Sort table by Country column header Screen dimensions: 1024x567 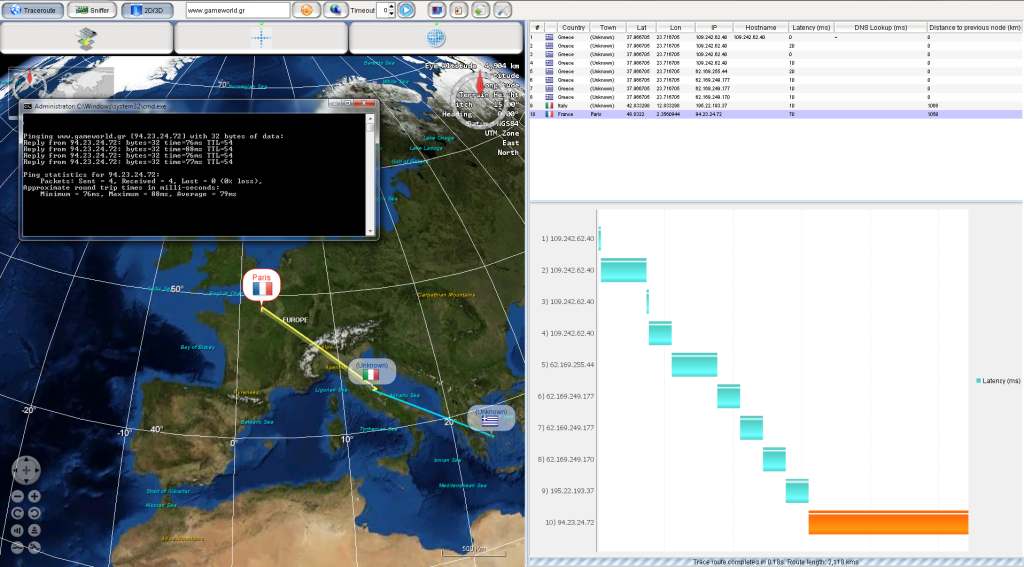(573, 28)
